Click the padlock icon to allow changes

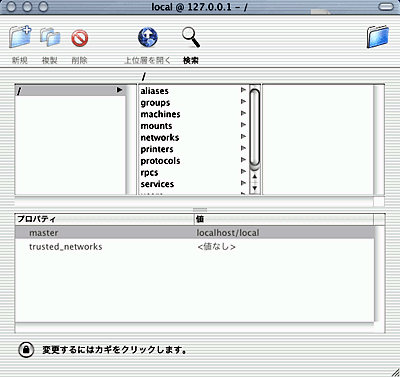pos(26,350)
